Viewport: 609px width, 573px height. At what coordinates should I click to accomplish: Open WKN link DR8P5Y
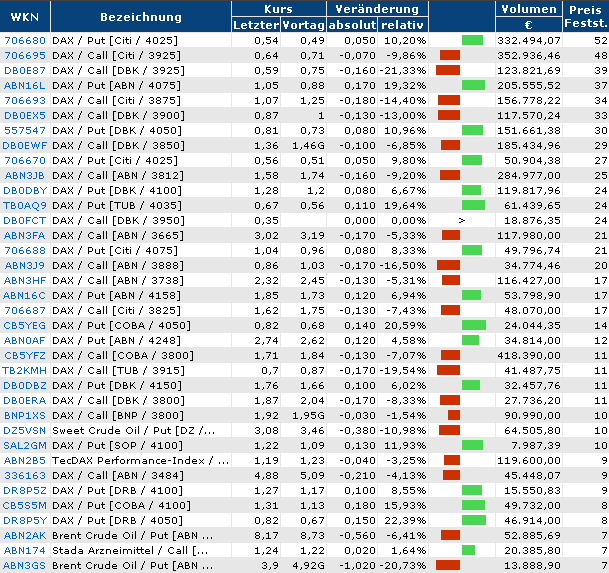25,521
